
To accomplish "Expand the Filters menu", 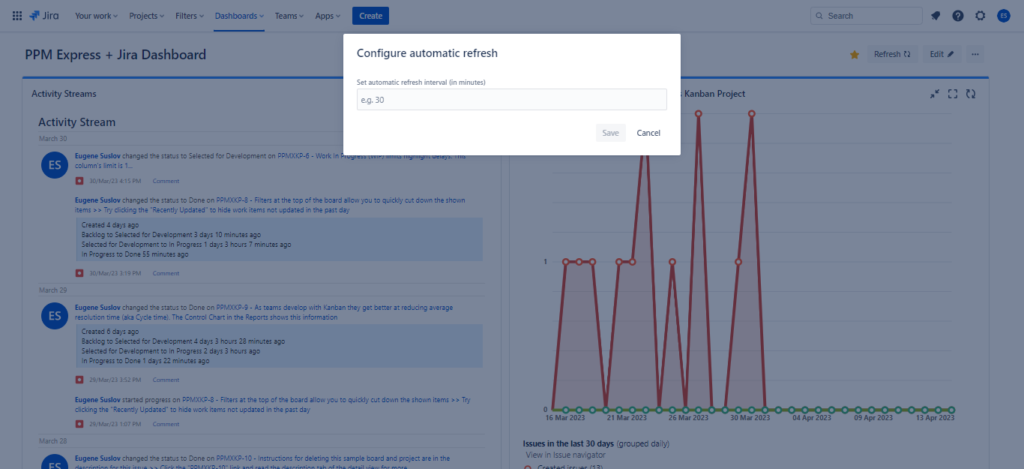I will pyautogui.click(x=189, y=16).
